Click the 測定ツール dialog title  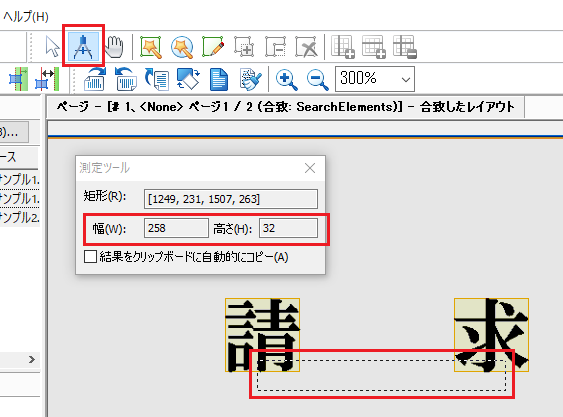click(104, 168)
